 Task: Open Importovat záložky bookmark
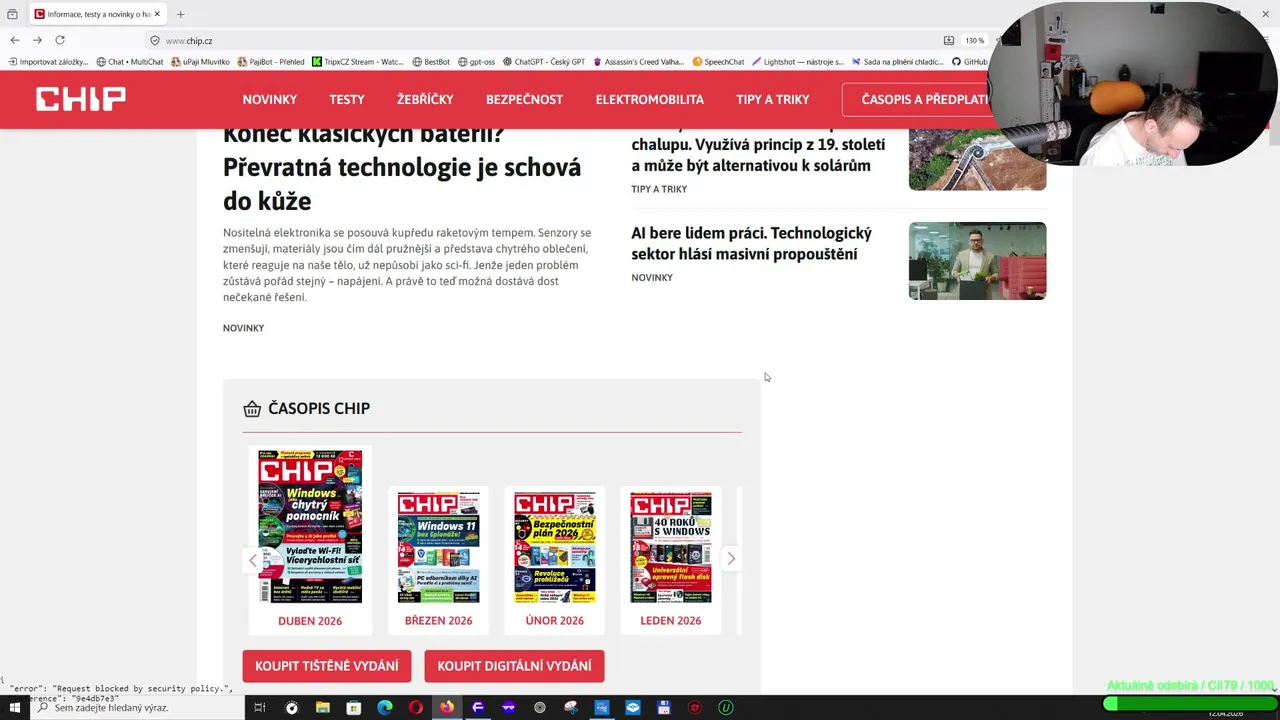click(x=48, y=62)
